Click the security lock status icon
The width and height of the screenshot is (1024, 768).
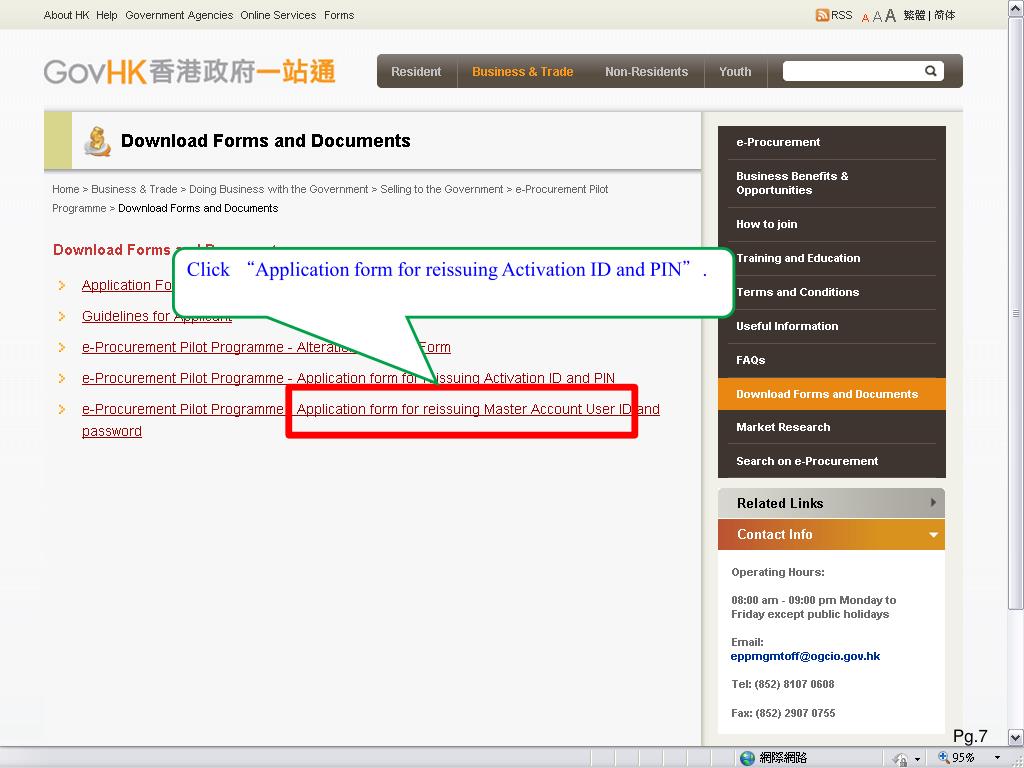(x=901, y=758)
